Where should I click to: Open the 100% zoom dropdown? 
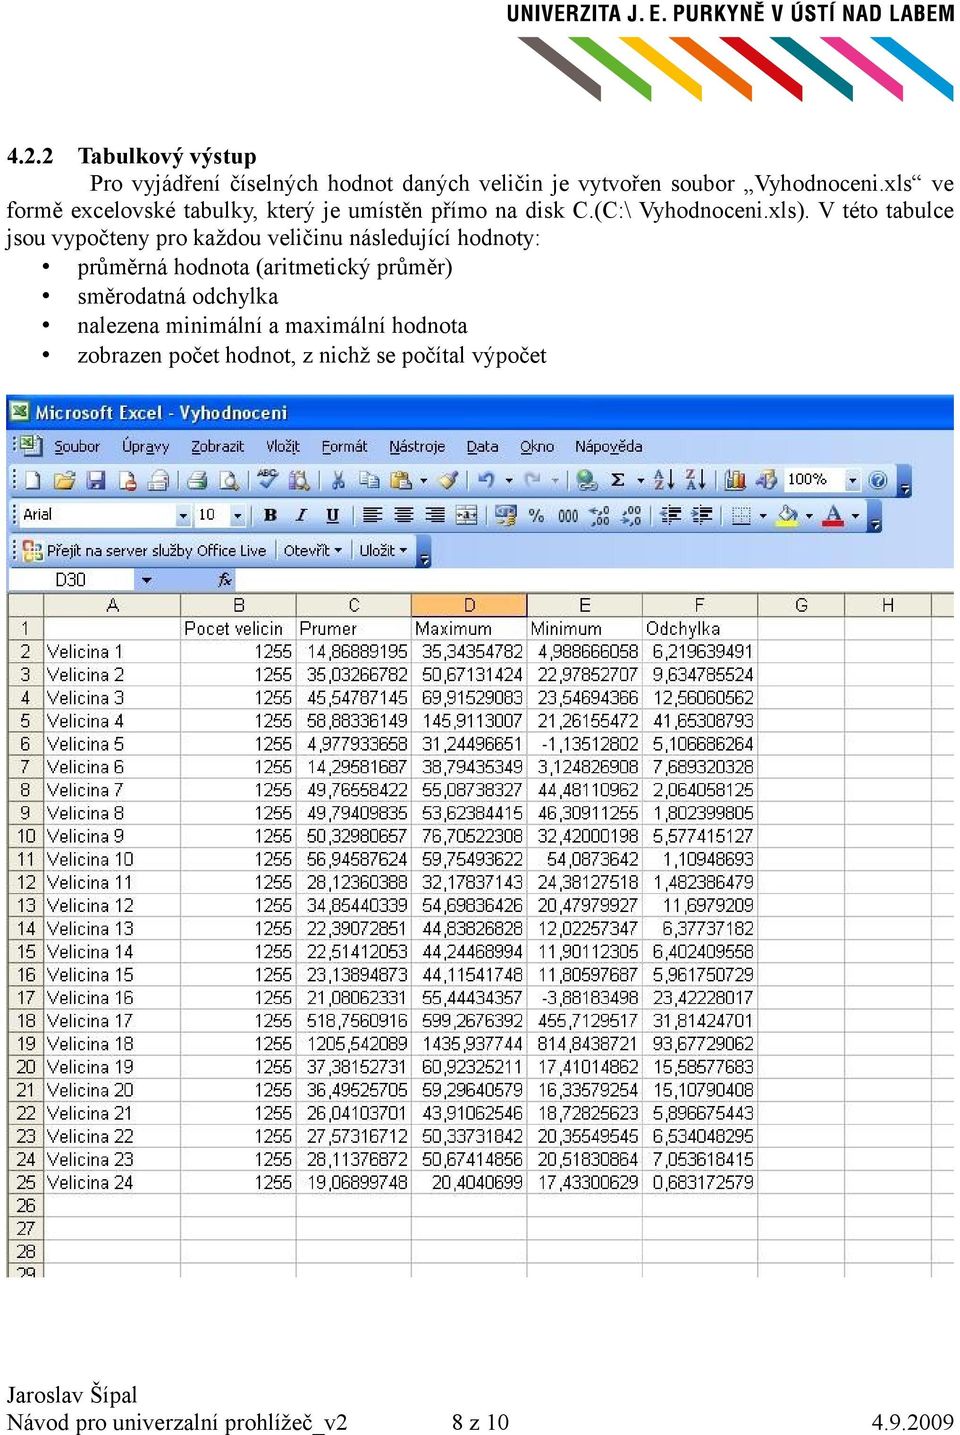(853, 481)
